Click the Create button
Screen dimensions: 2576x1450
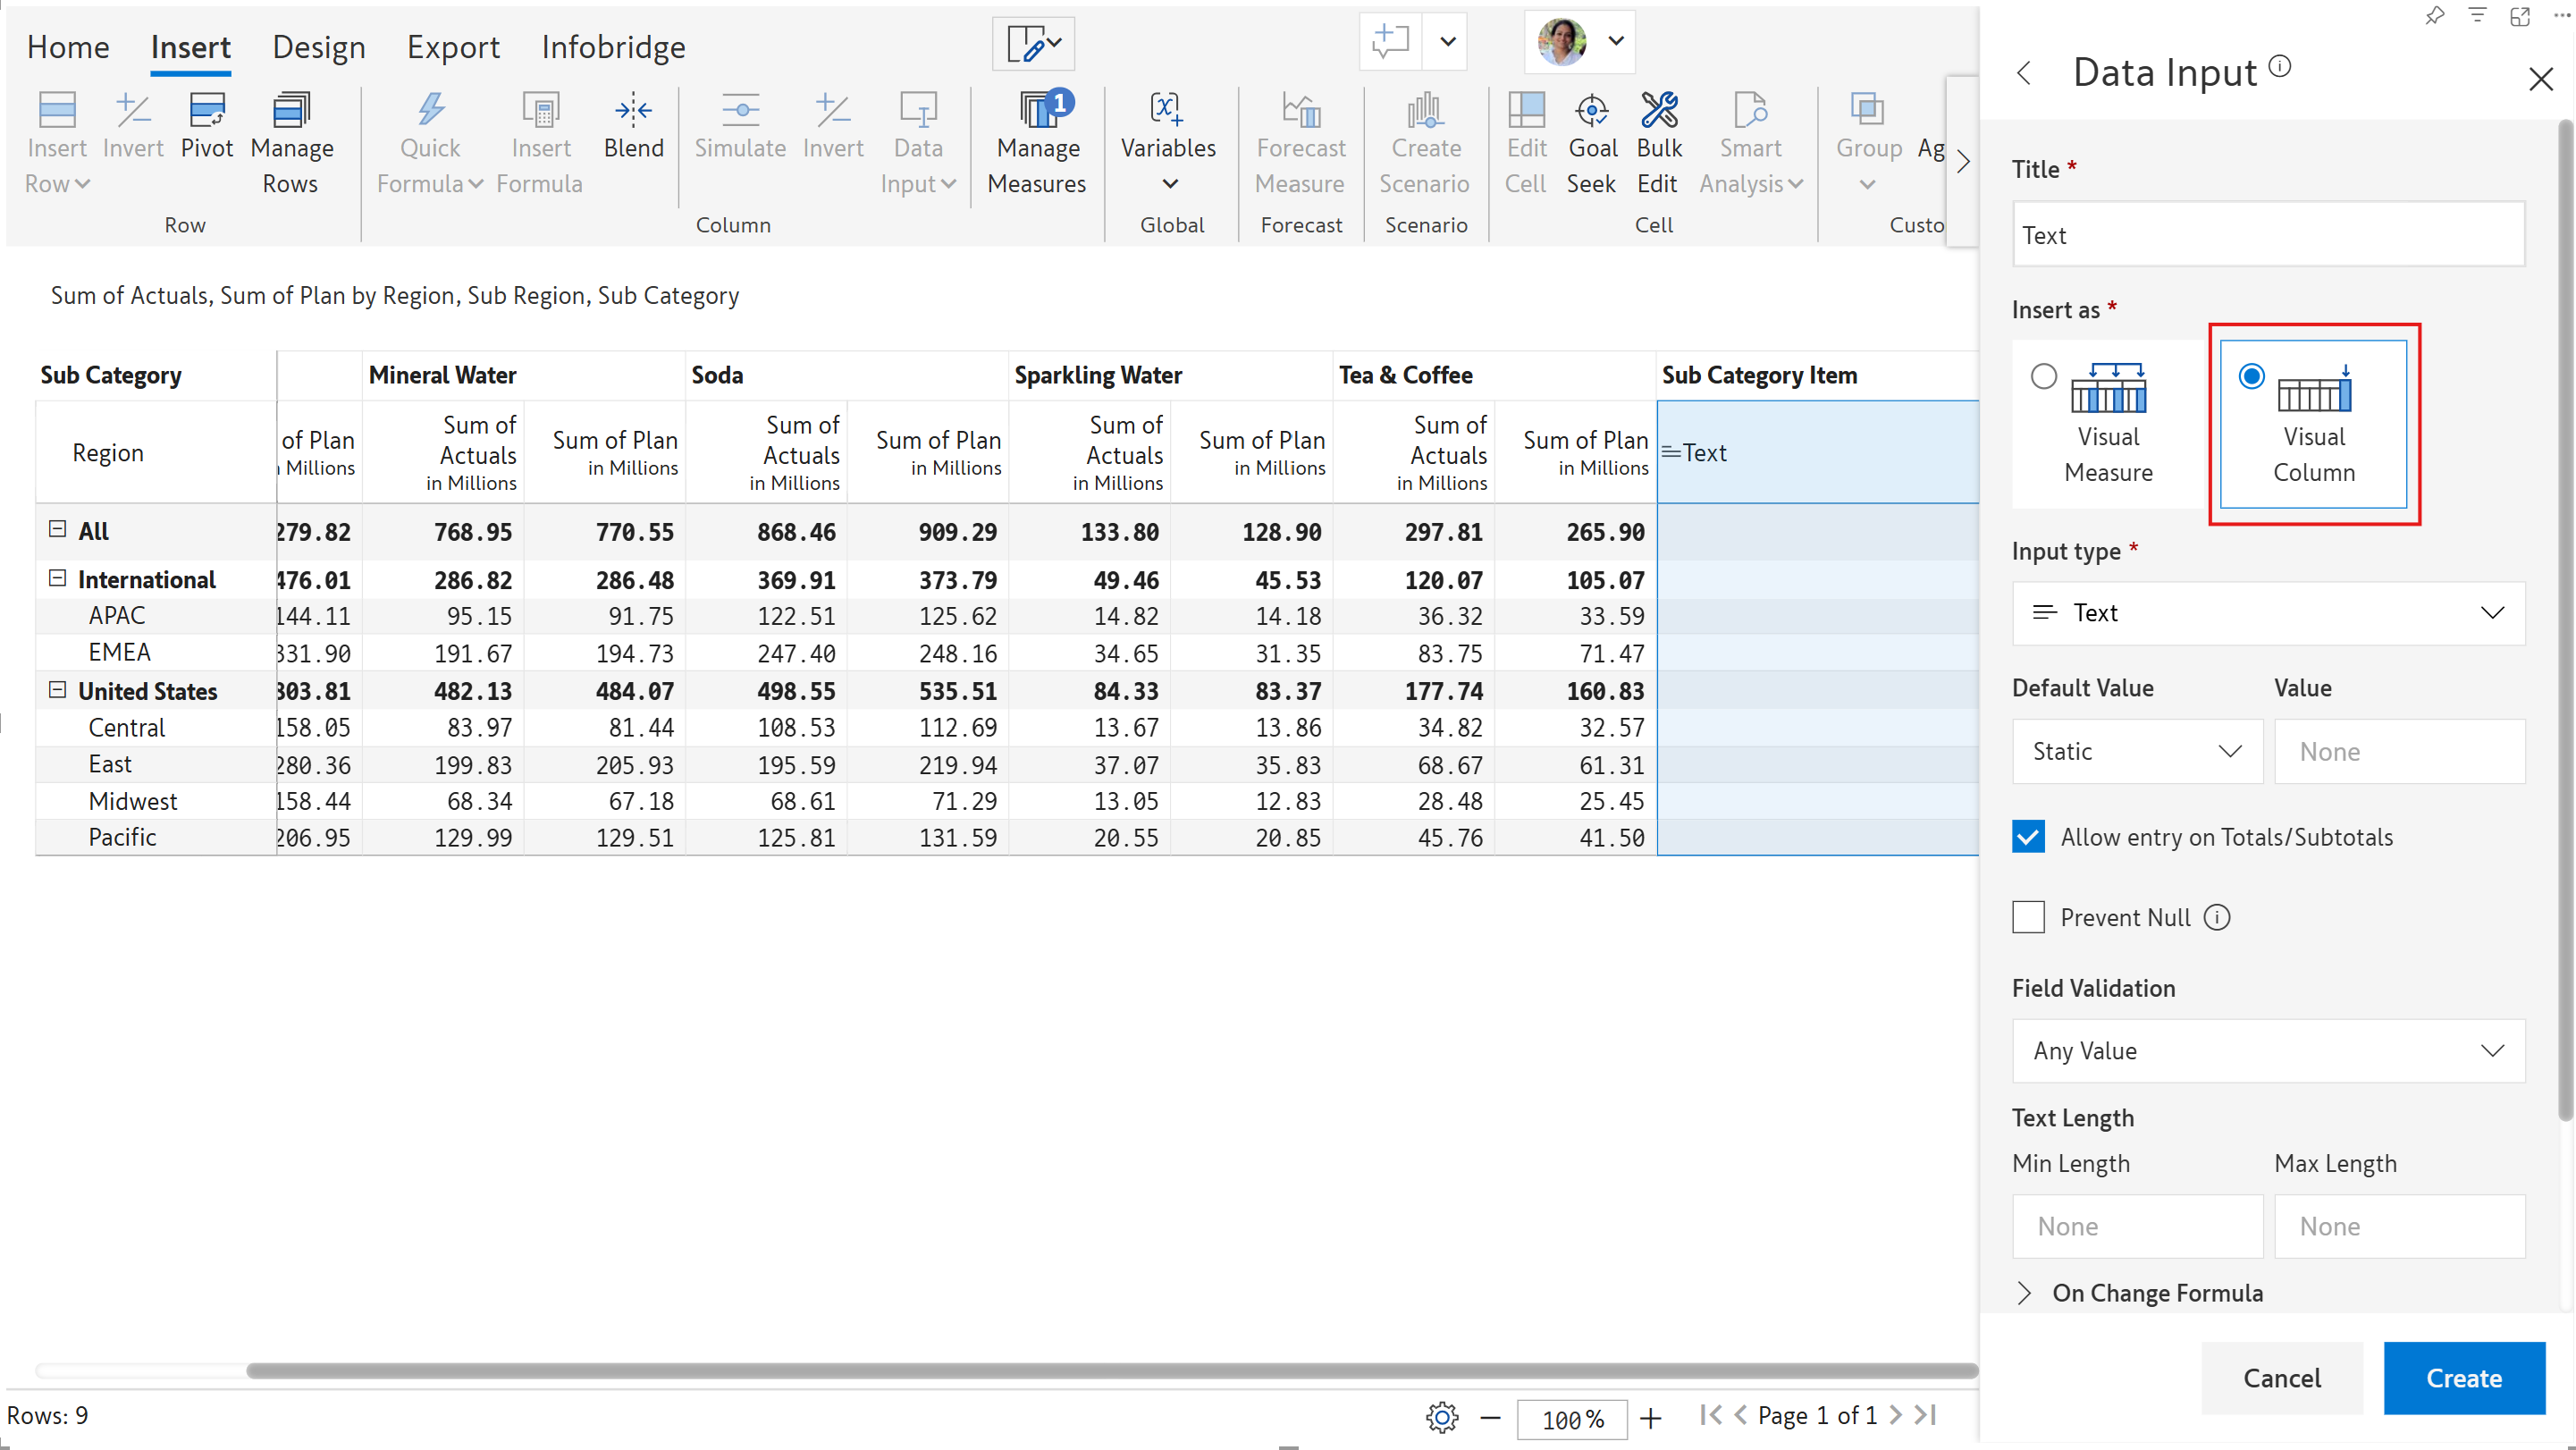[2463, 1378]
